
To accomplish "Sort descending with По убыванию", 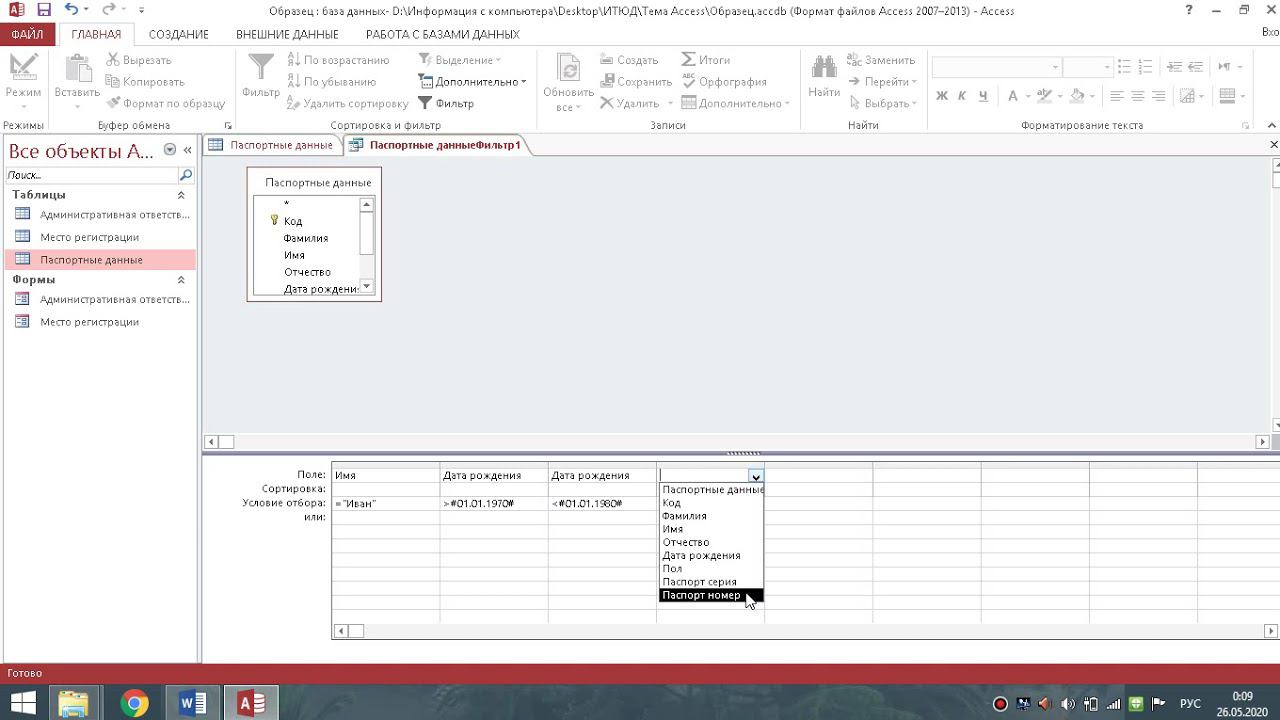I will click(x=331, y=82).
